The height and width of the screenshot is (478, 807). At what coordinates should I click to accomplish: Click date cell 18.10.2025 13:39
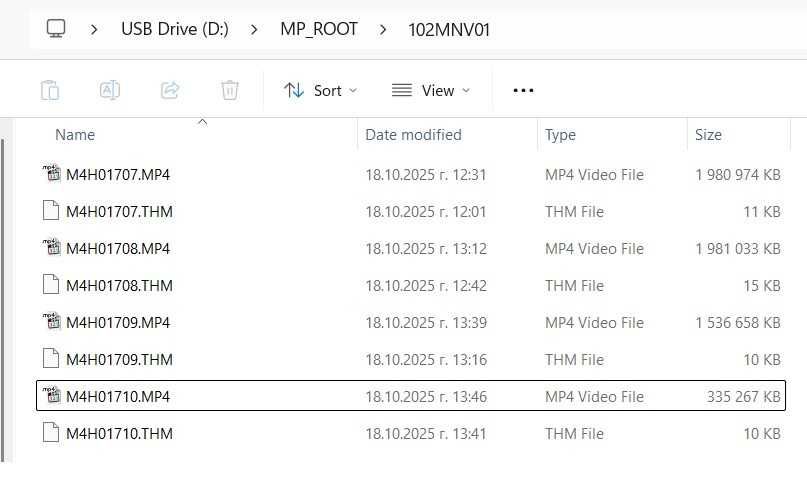click(426, 323)
